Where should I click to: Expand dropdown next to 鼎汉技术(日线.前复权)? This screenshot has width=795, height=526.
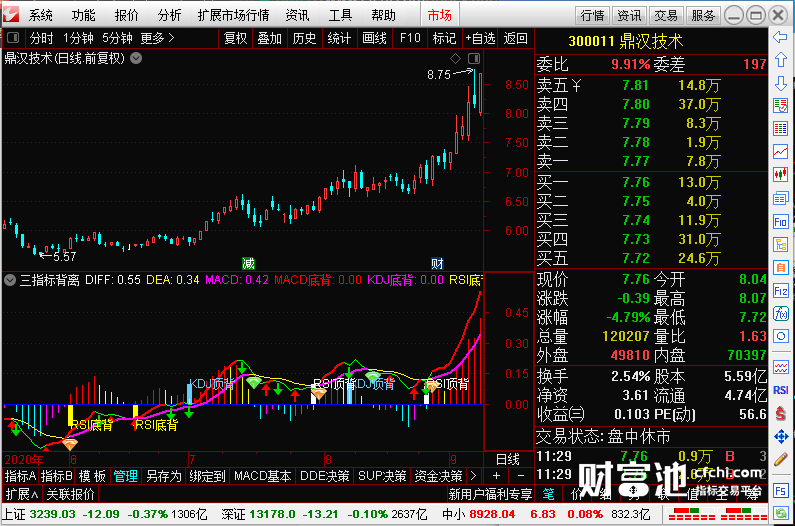(136, 58)
